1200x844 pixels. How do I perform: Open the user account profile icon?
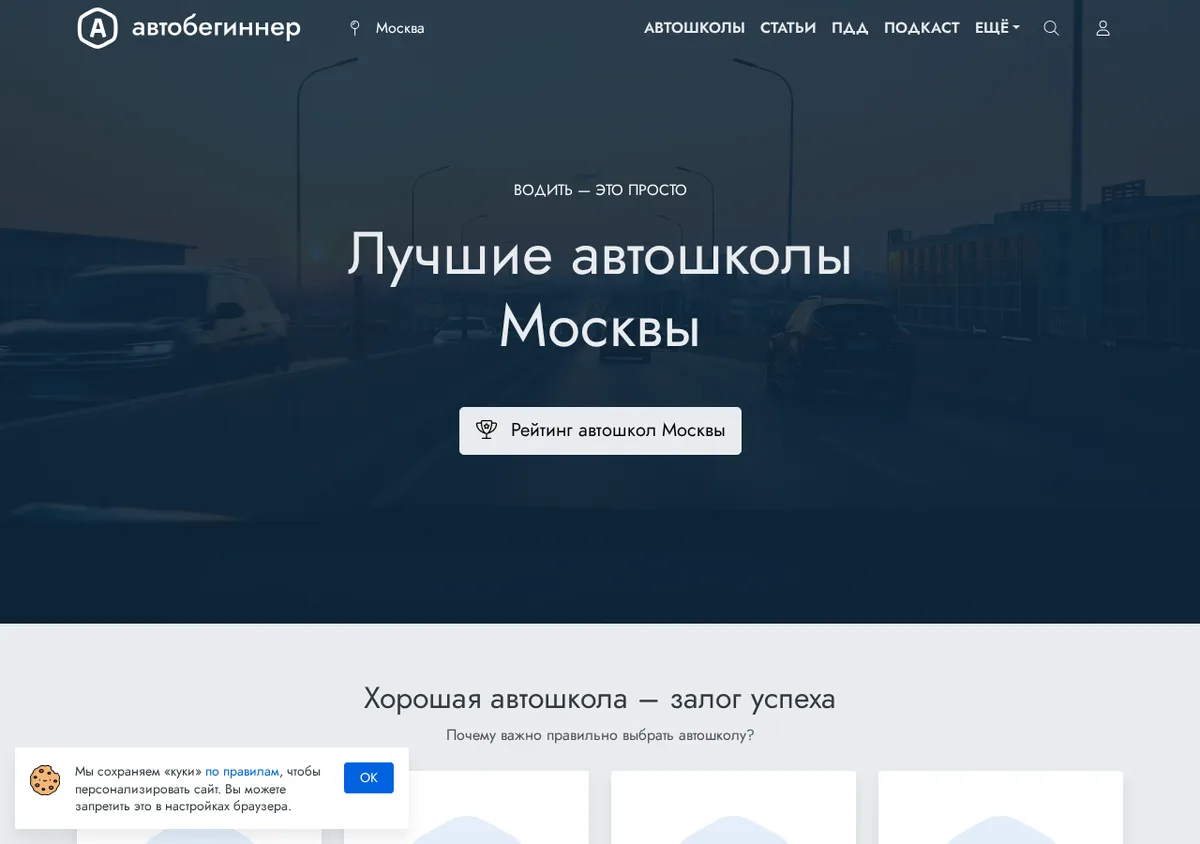(x=1103, y=28)
